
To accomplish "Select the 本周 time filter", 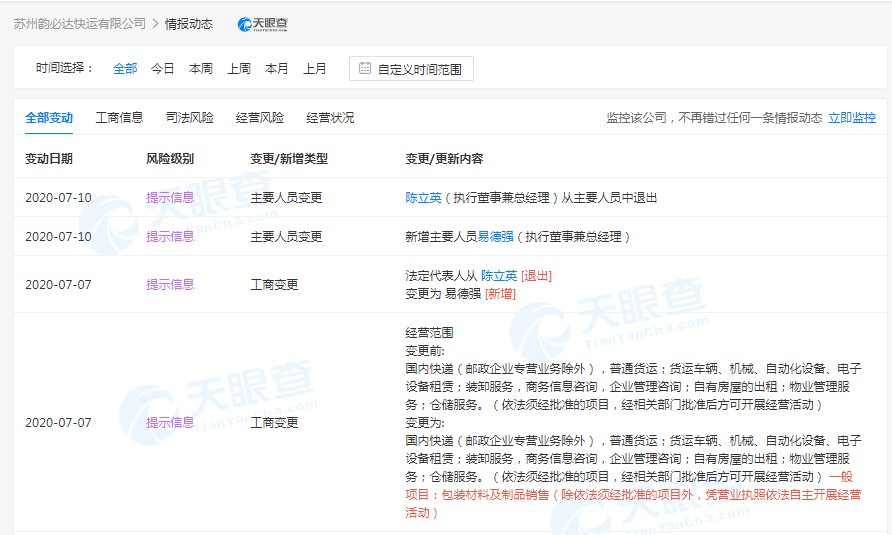I will tap(201, 69).
